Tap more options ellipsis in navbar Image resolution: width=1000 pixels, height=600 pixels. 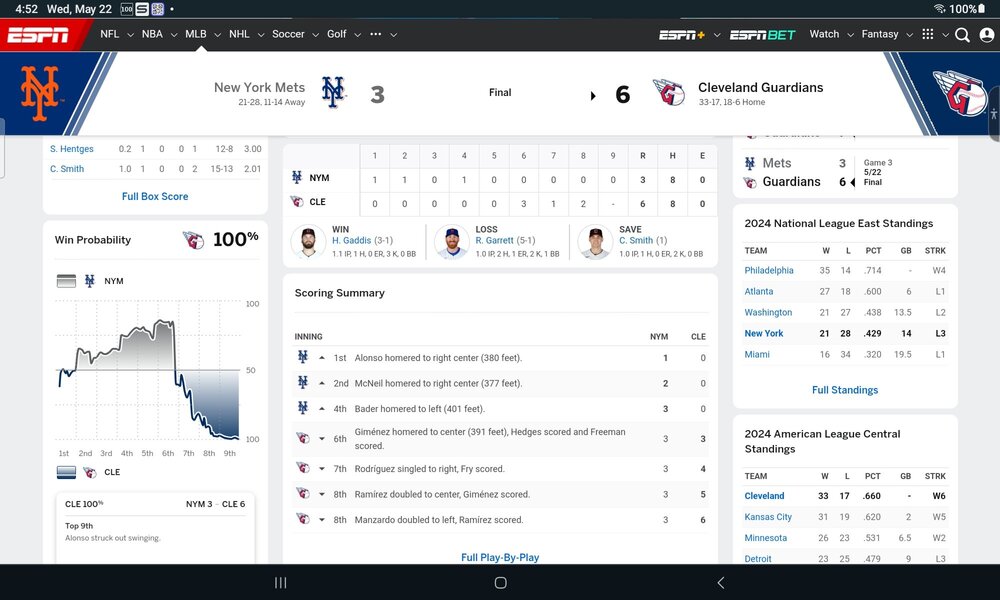coord(376,34)
